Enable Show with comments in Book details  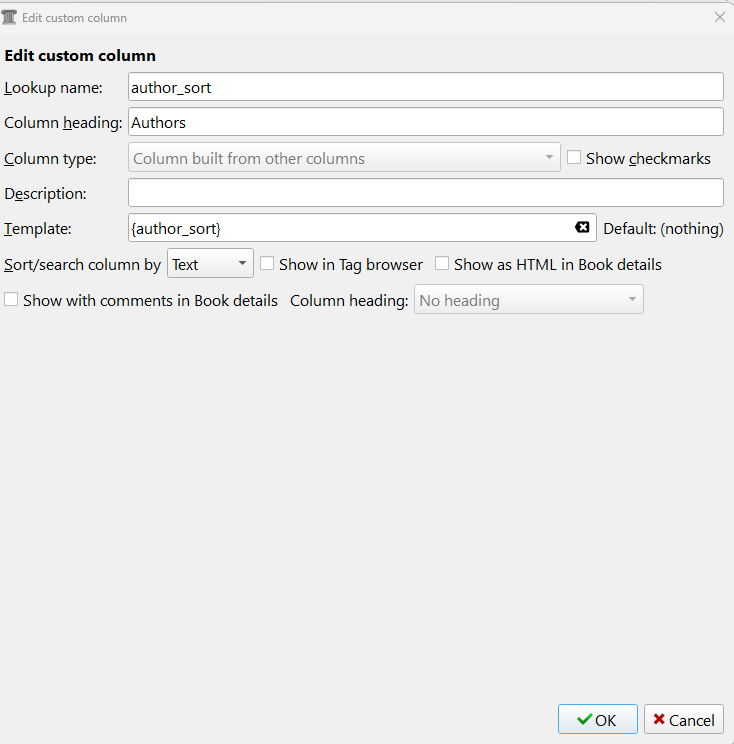point(11,299)
